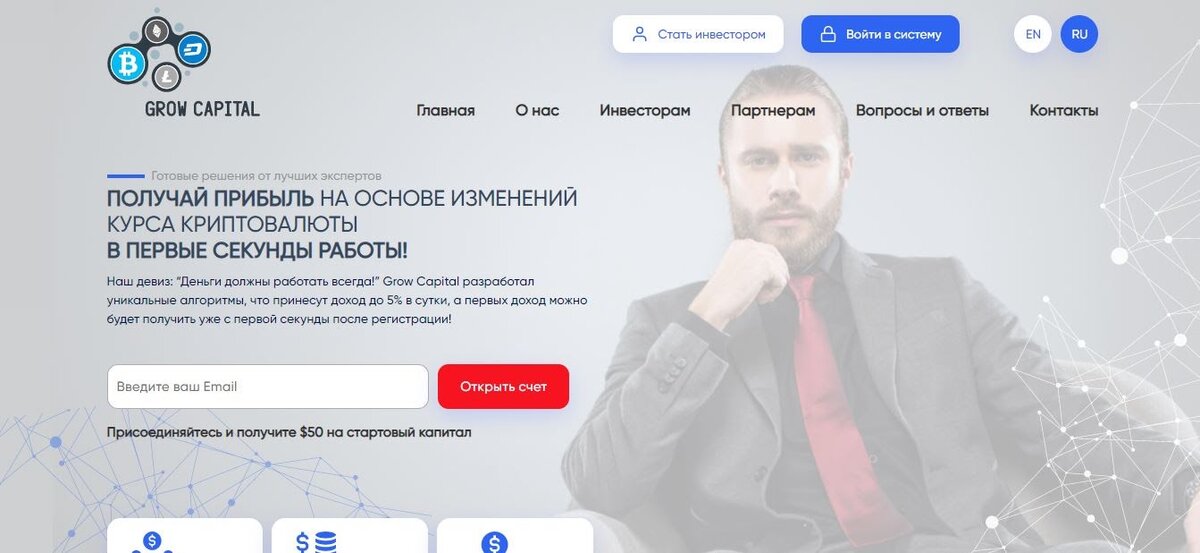Click the user icon in Стать инвестором
Screen dimensions: 1200x553
640,34
